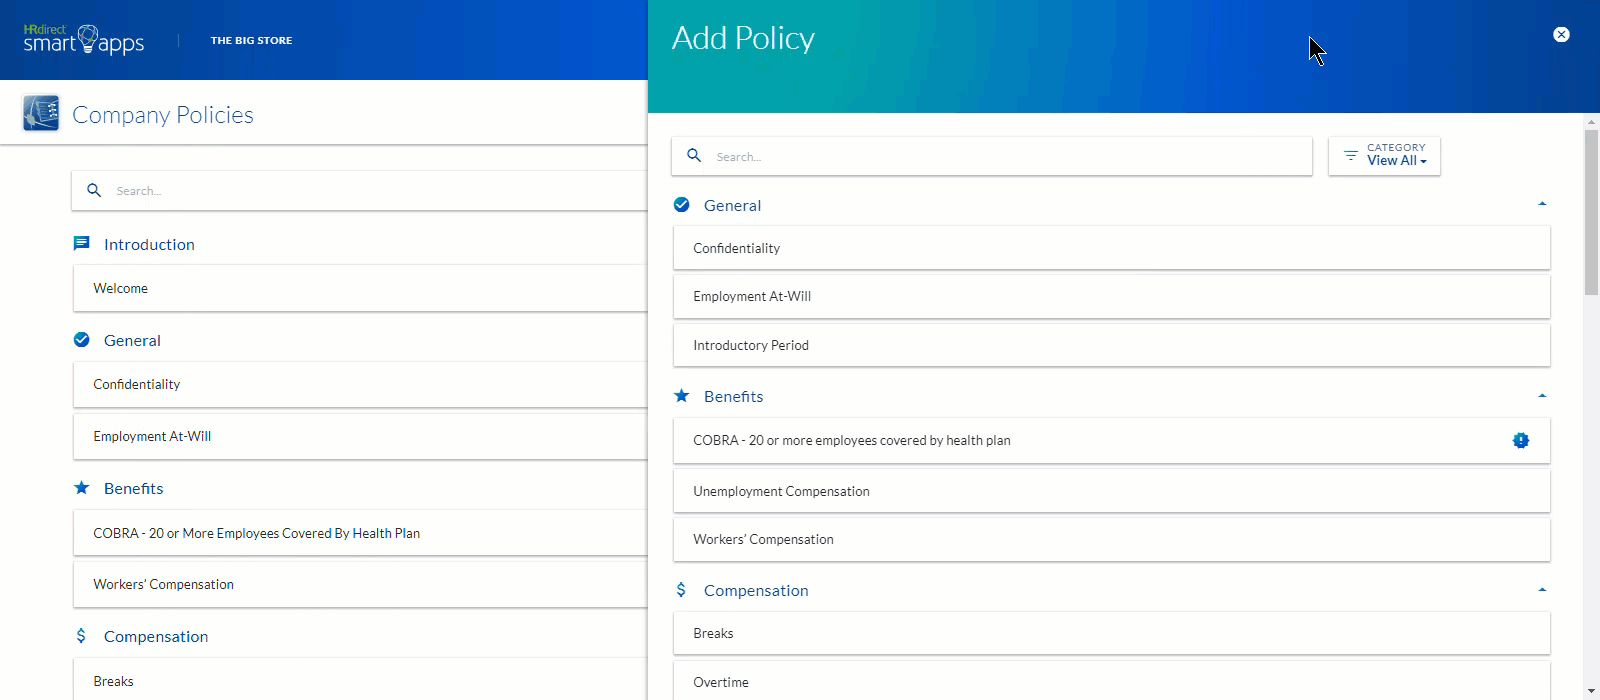Click Benefits star icon in Add Policy
The image size is (1600, 700).
coord(682,396)
